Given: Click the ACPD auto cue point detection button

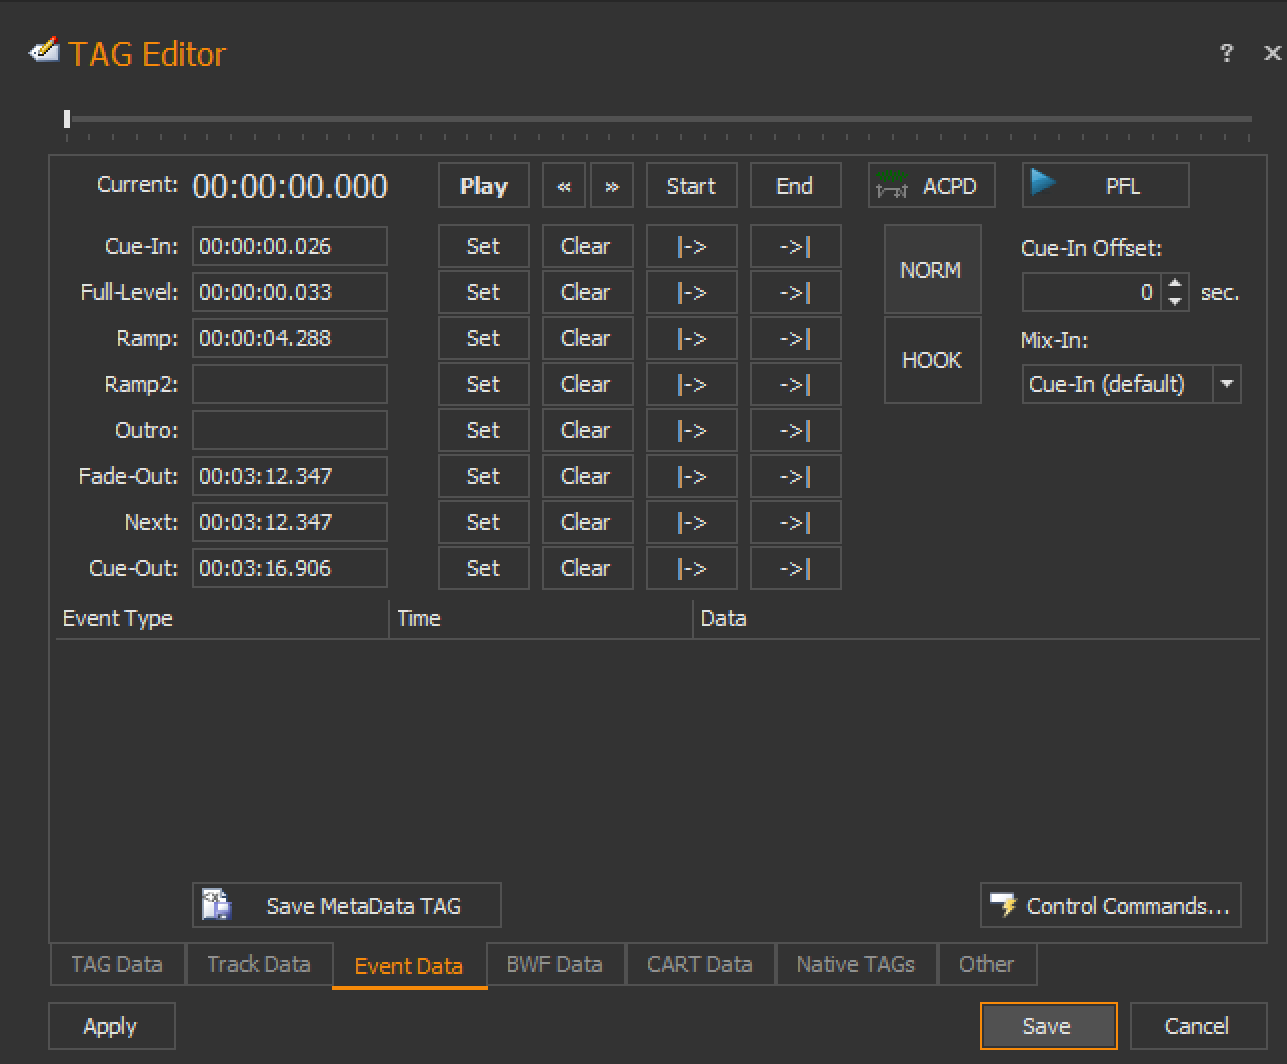Looking at the screenshot, I should pos(931,186).
